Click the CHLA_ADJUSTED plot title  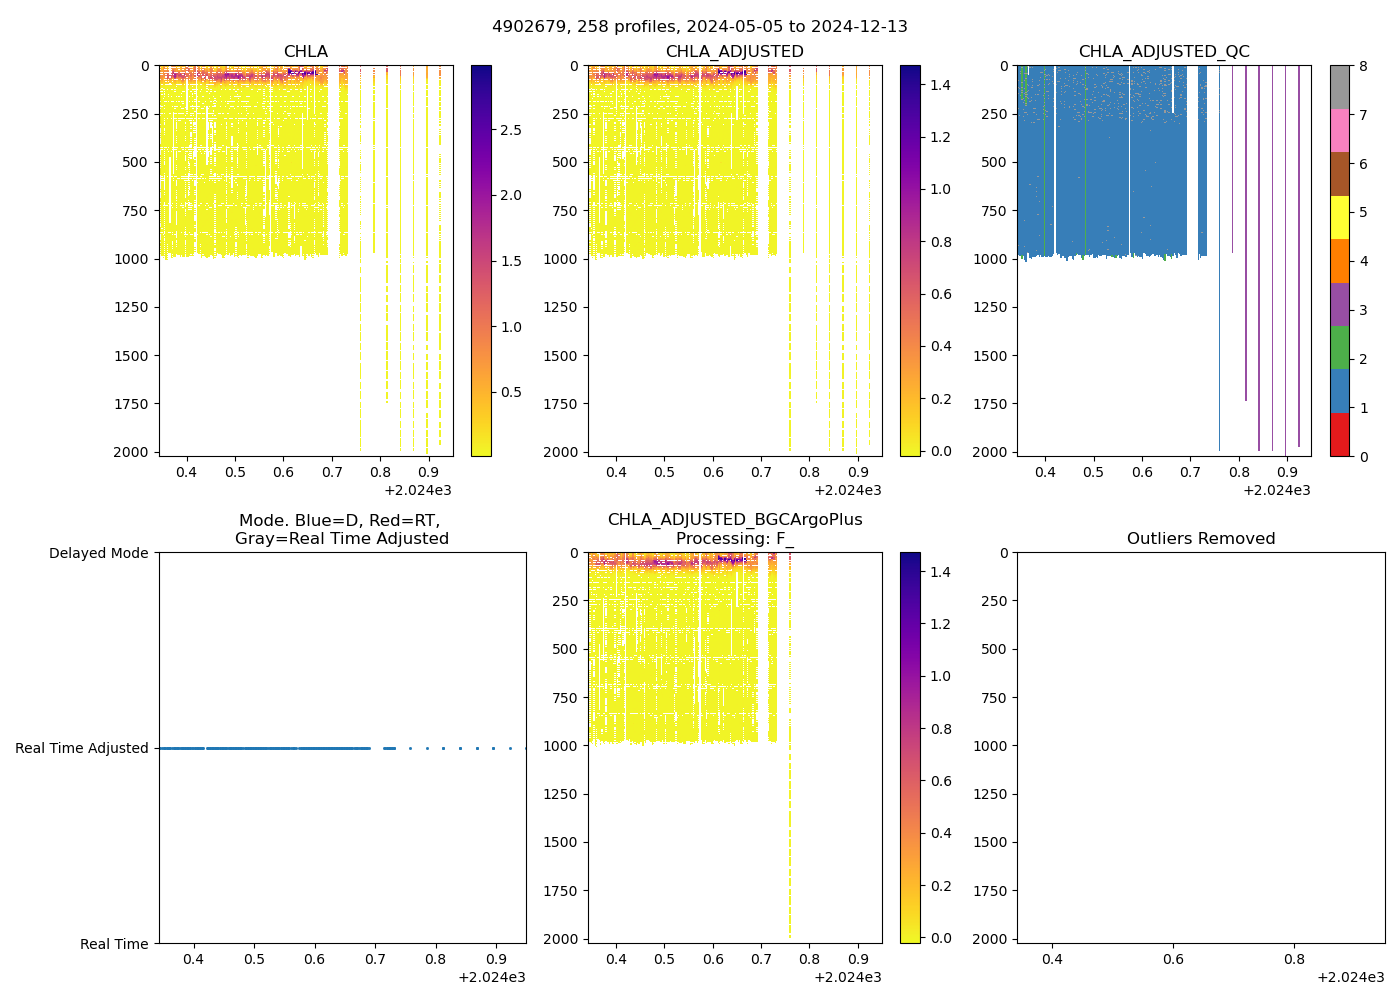click(734, 52)
